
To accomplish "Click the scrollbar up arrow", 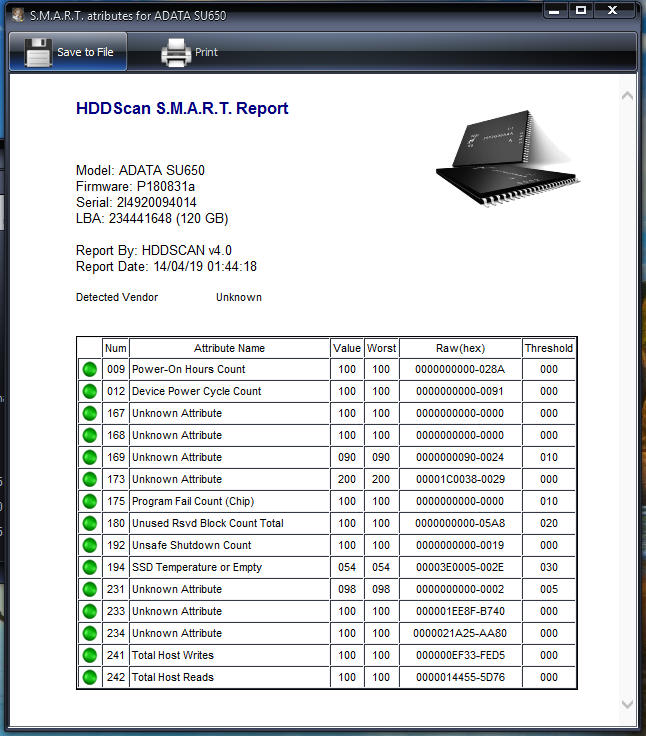I will [x=627, y=96].
